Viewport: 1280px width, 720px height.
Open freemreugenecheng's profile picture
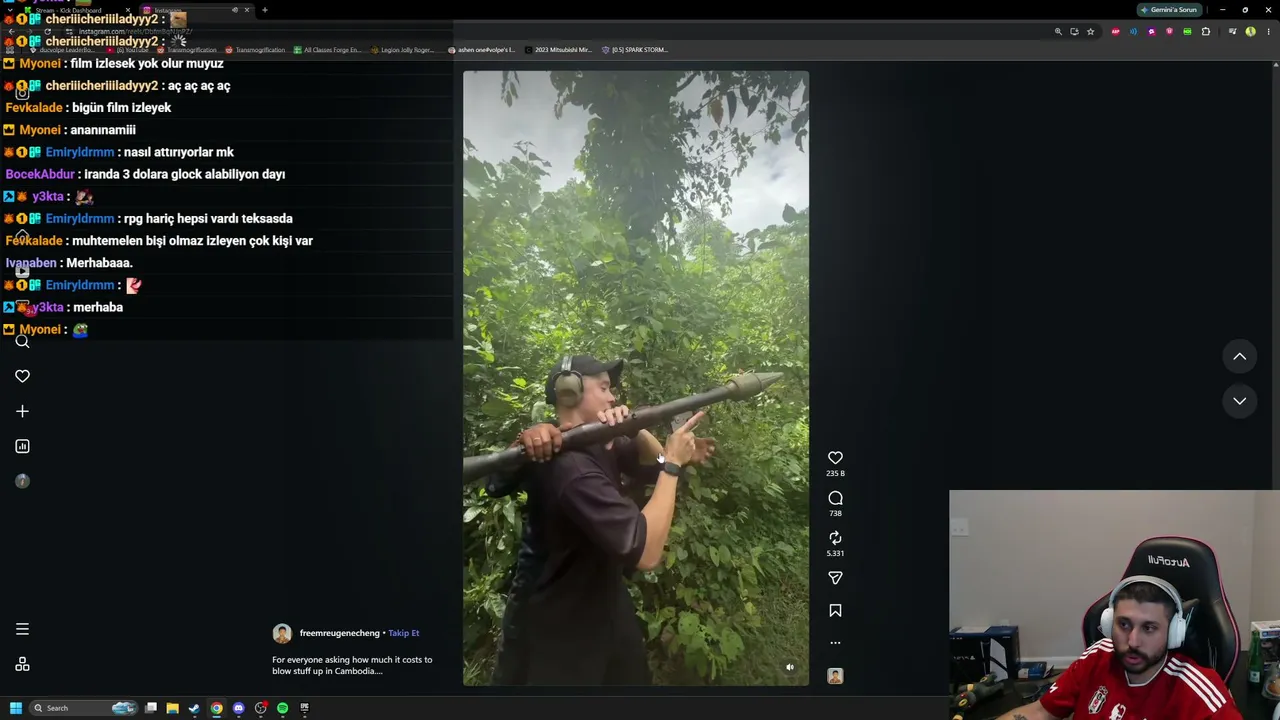[x=282, y=633]
